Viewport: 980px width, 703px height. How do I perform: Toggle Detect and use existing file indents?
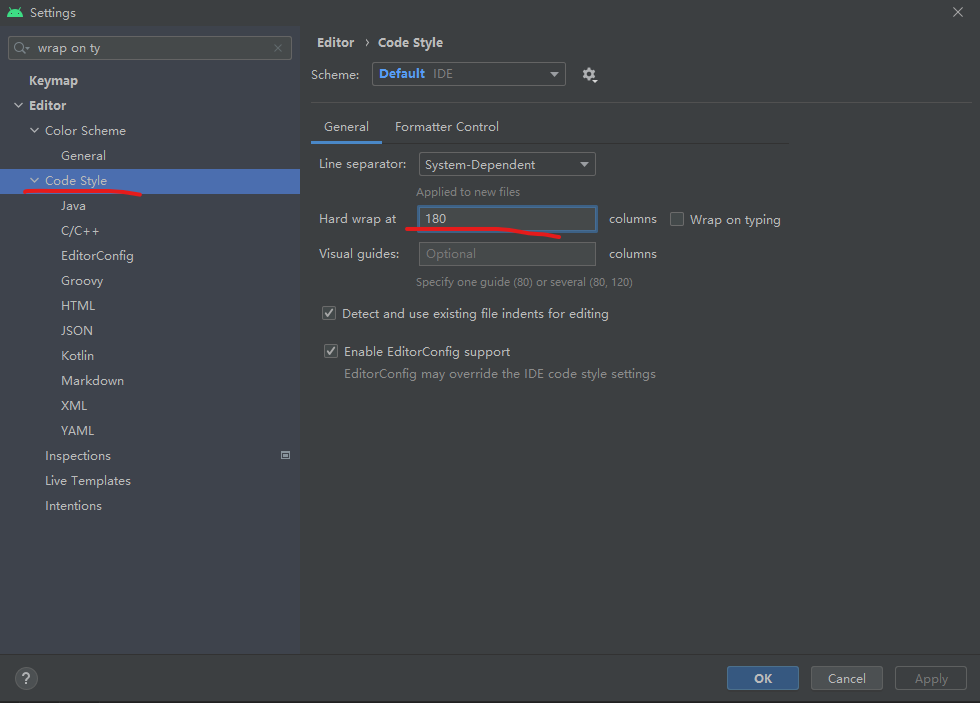click(329, 313)
